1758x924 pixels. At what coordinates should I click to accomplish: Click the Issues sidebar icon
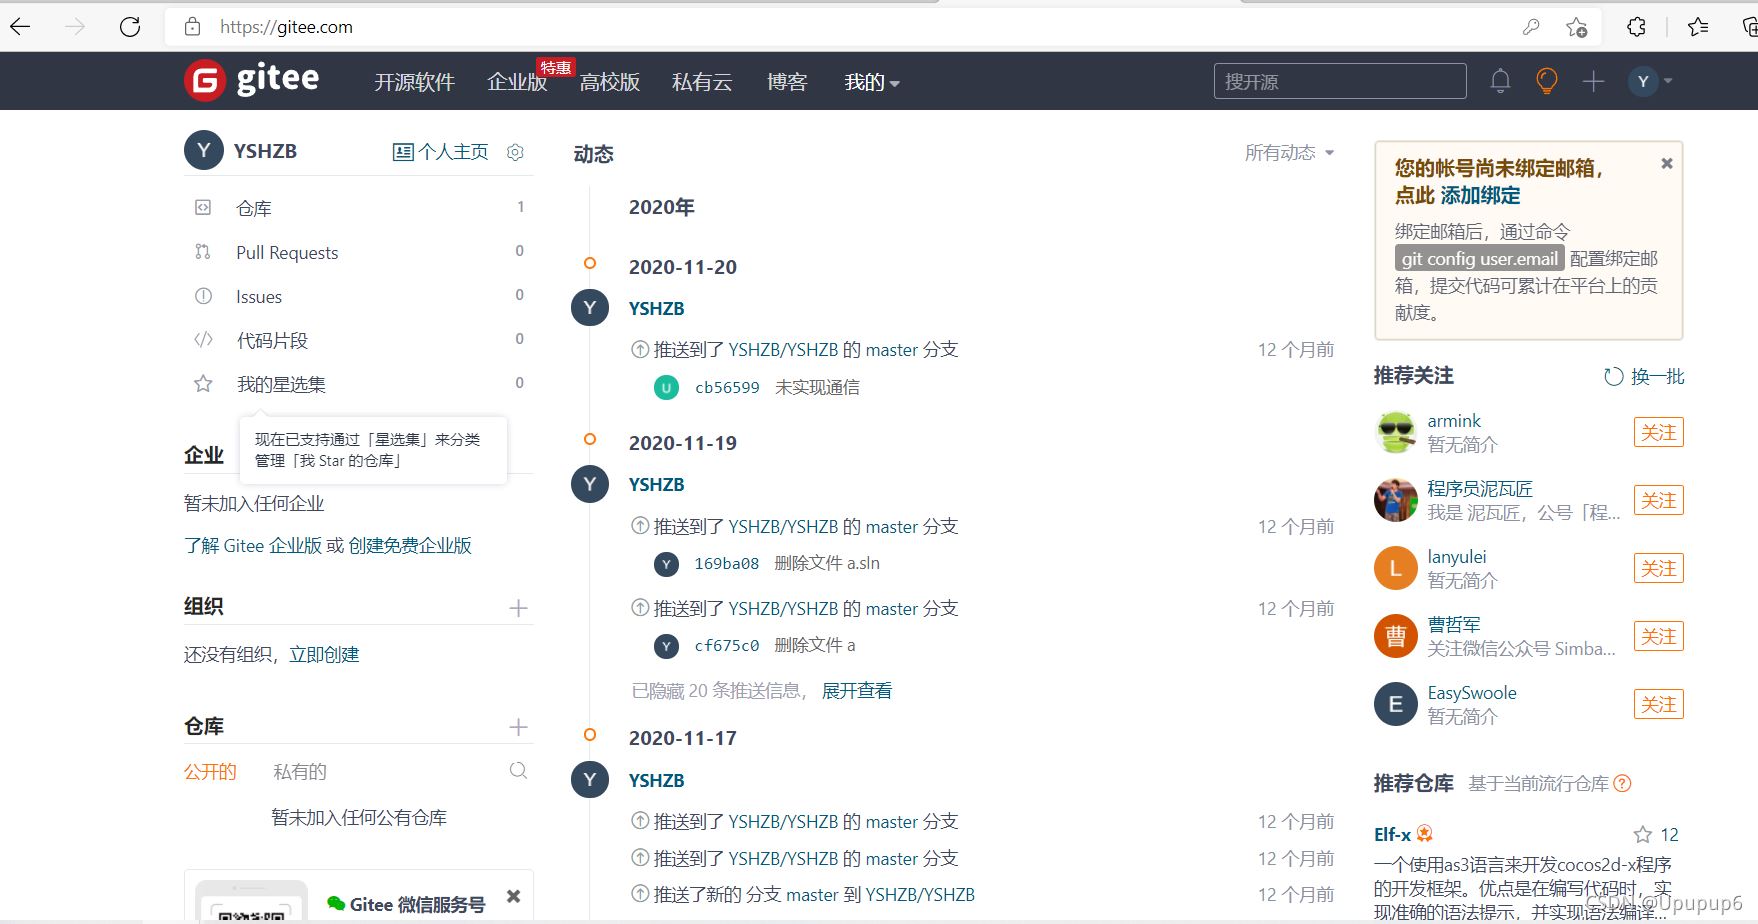pos(203,296)
